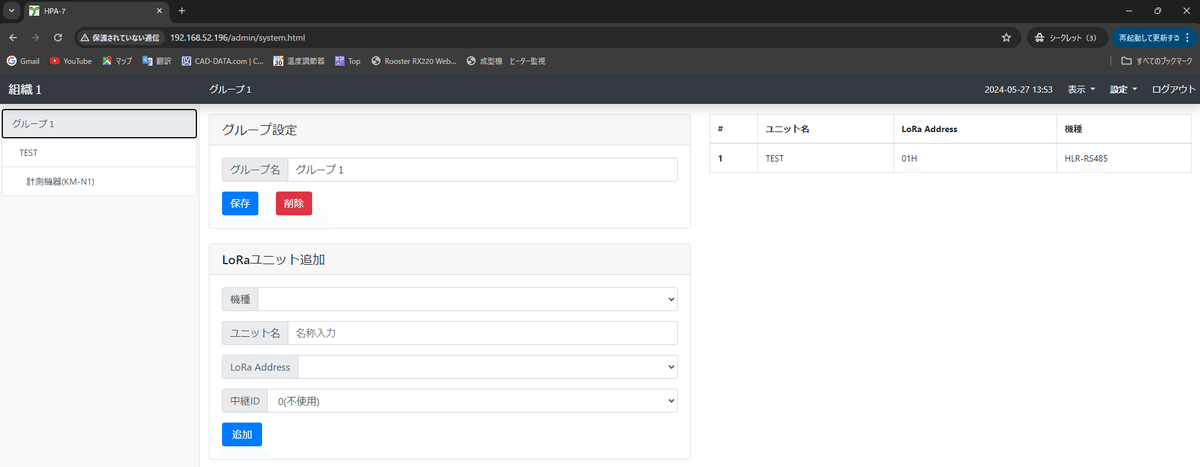Select グループ 1 in the sidebar

click(x=99, y=124)
